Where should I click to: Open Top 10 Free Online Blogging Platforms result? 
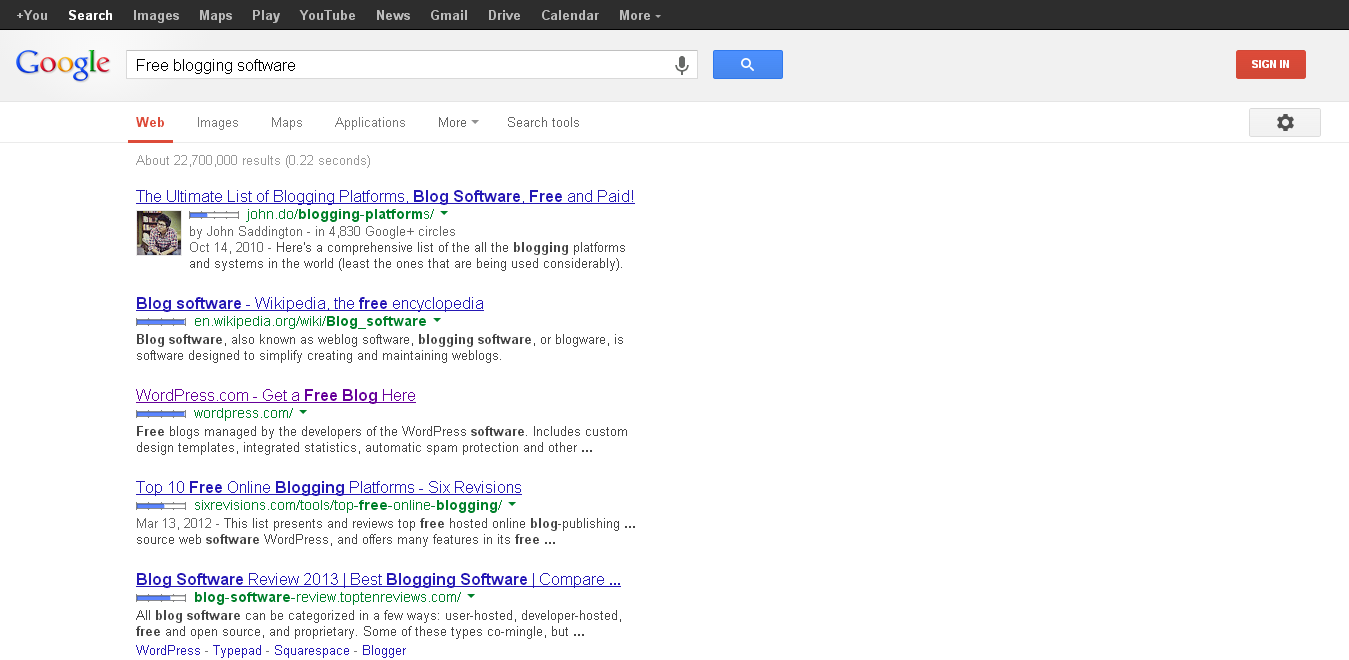click(329, 487)
